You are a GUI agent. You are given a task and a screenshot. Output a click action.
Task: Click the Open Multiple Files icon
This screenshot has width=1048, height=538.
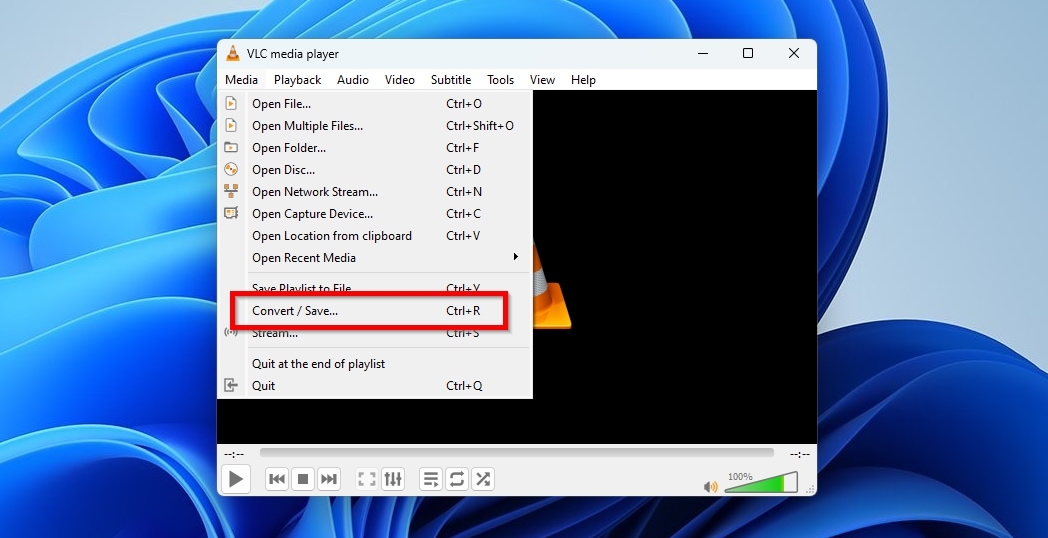231,126
